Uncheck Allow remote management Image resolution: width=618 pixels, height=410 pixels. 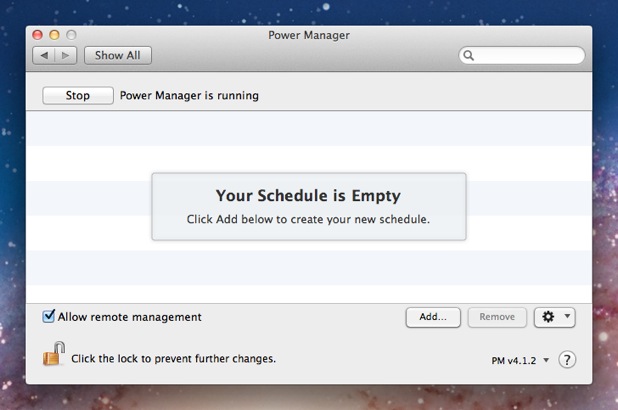(48, 316)
